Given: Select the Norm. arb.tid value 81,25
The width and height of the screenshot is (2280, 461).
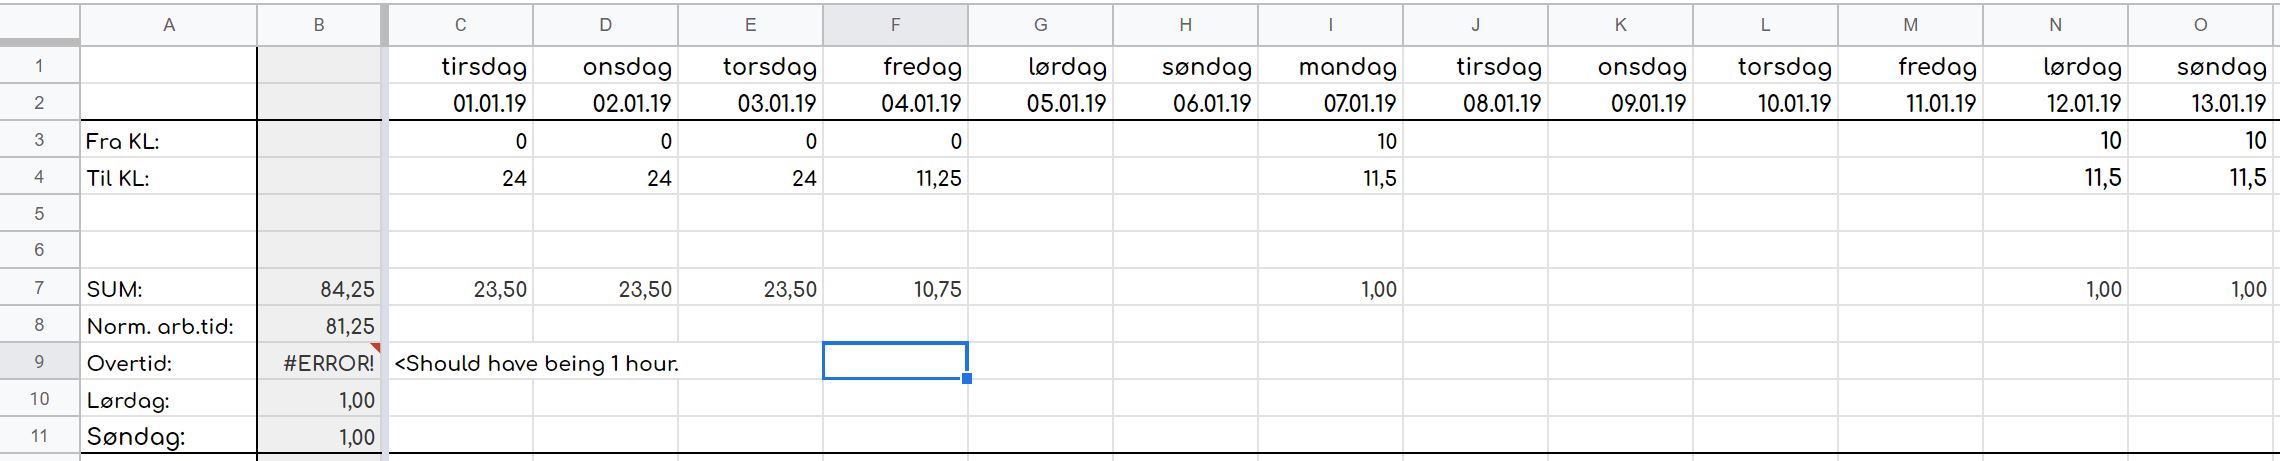Looking at the screenshot, I should point(319,326).
